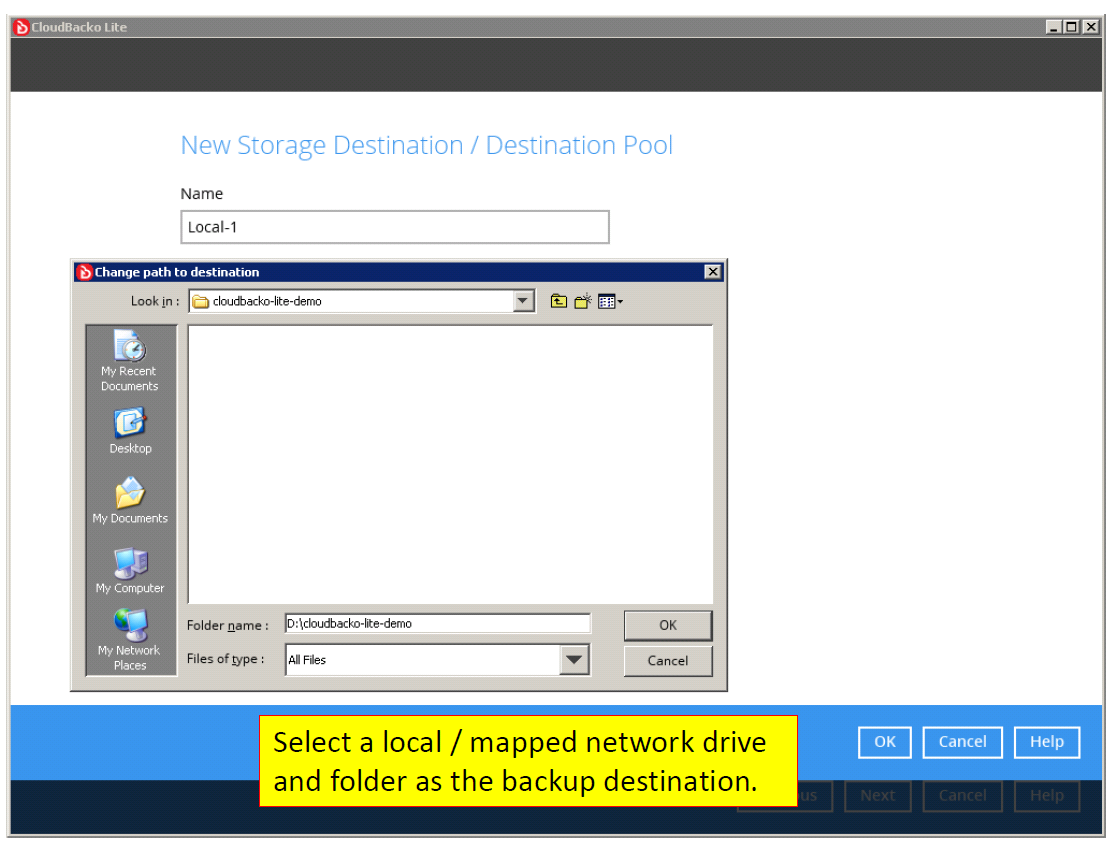Click the dialog's CloudBacko logo icon

pos(85,272)
